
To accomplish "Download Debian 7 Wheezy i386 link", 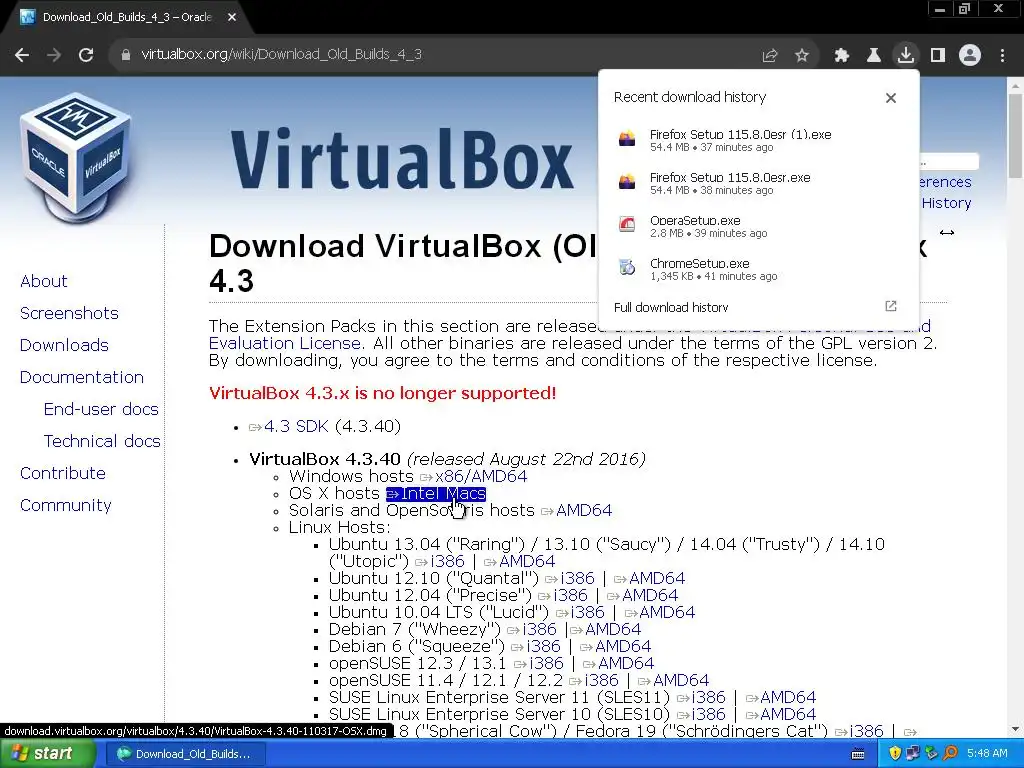I will tap(532, 630).
